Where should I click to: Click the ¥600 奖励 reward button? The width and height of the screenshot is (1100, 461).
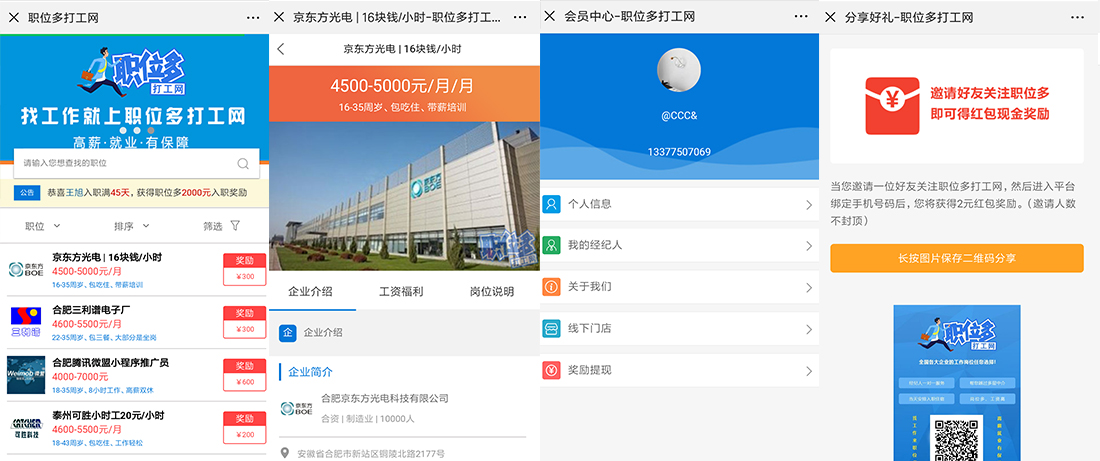pos(244,374)
